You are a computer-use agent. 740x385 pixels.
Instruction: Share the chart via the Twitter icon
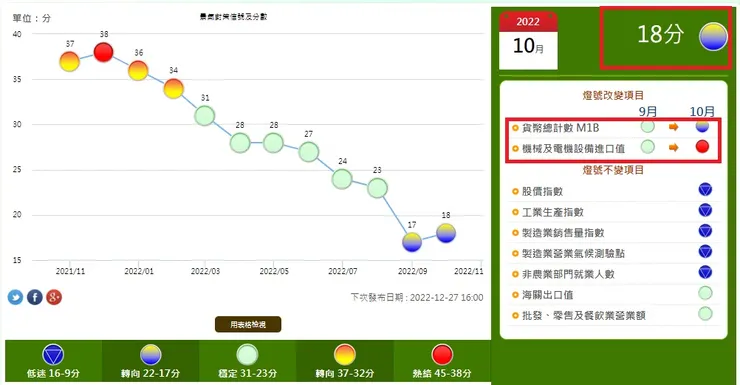tap(15, 297)
